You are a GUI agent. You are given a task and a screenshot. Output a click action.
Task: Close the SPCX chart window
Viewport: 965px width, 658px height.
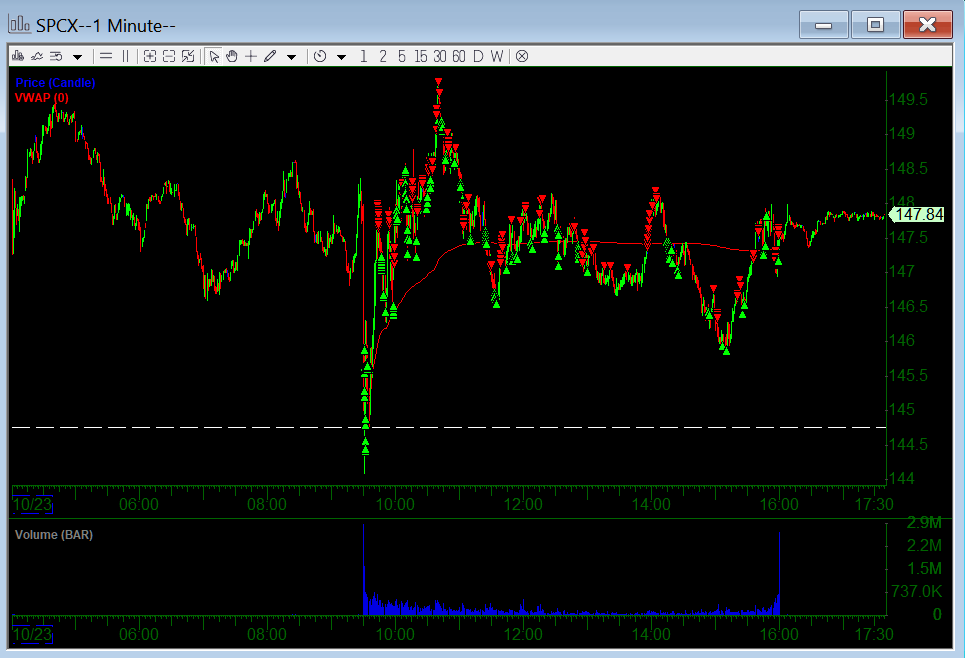pos(927,25)
